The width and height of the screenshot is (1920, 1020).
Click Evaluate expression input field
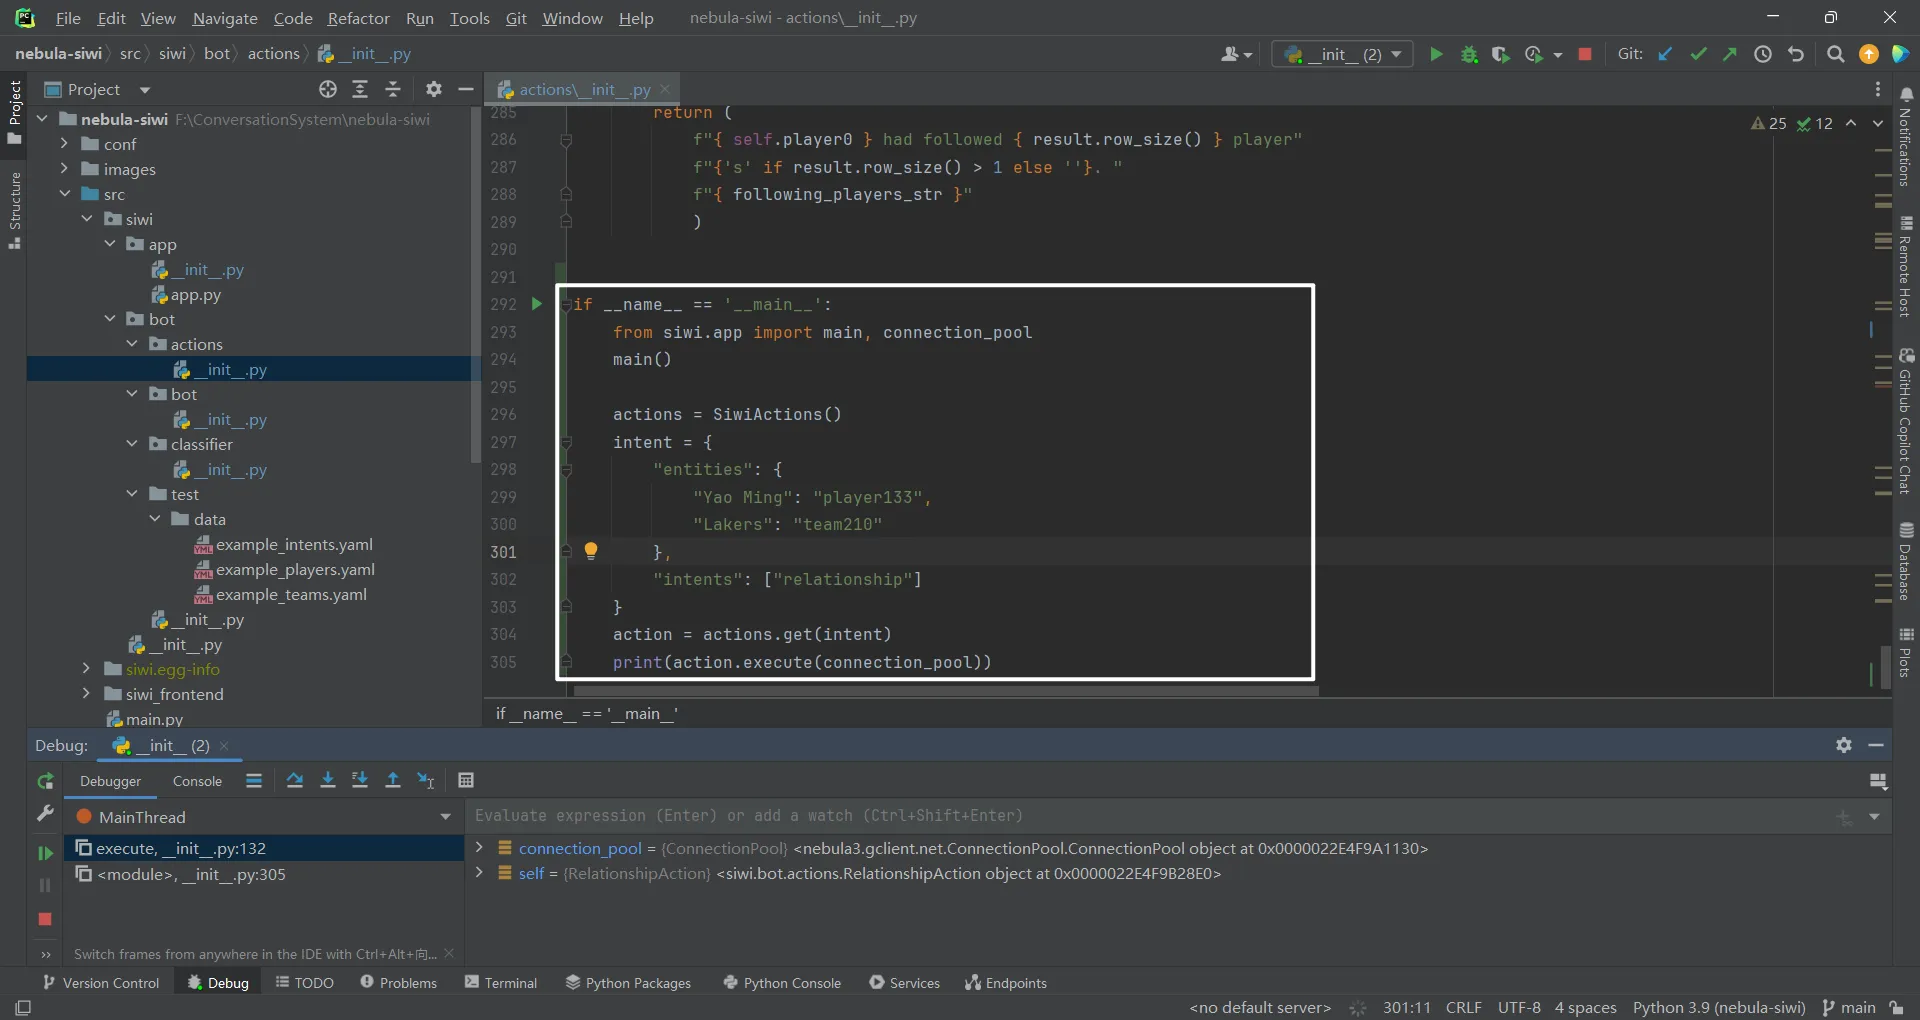(1150, 816)
